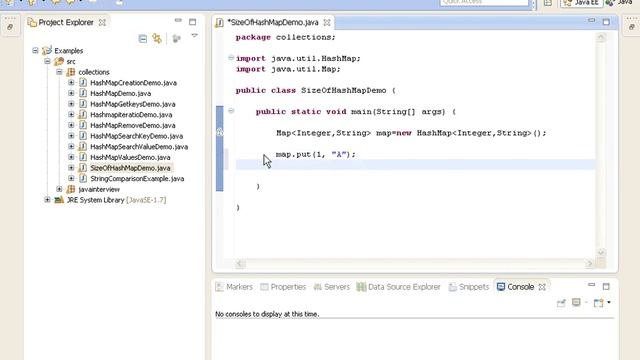Open the Data Source Explorer tab
The width and height of the screenshot is (640, 360).
click(398, 287)
